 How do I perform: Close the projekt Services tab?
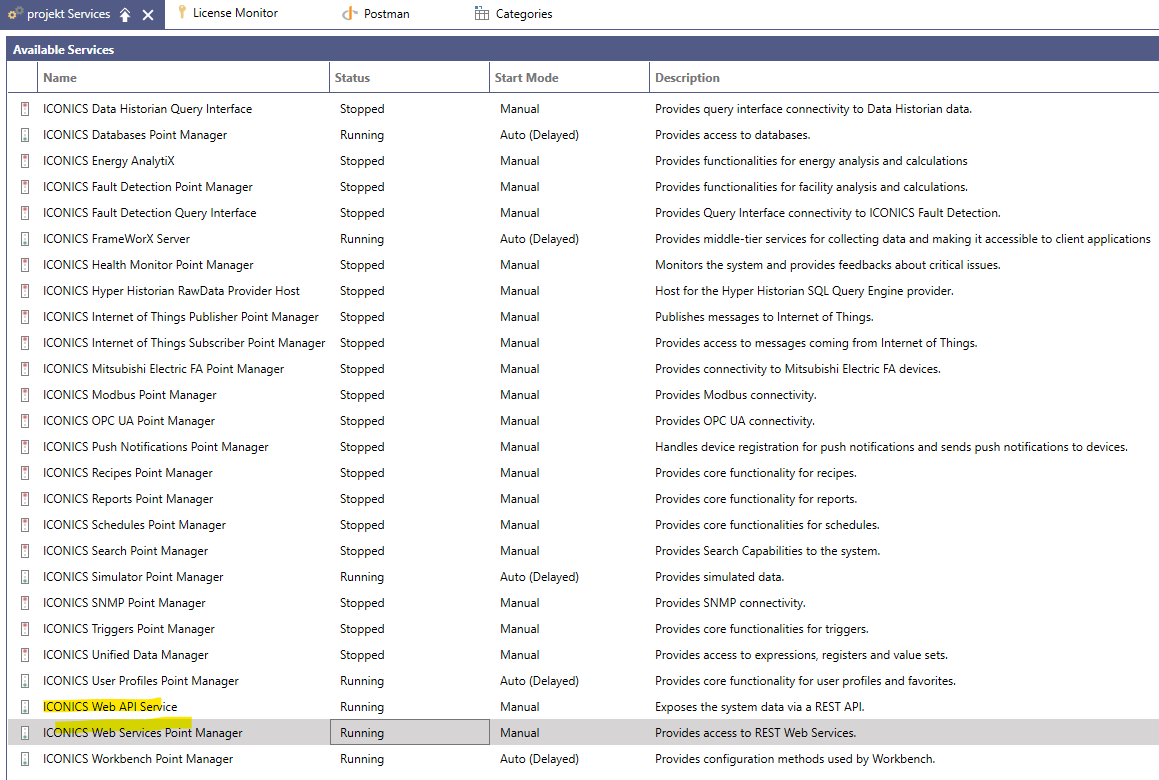[x=148, y=14]
